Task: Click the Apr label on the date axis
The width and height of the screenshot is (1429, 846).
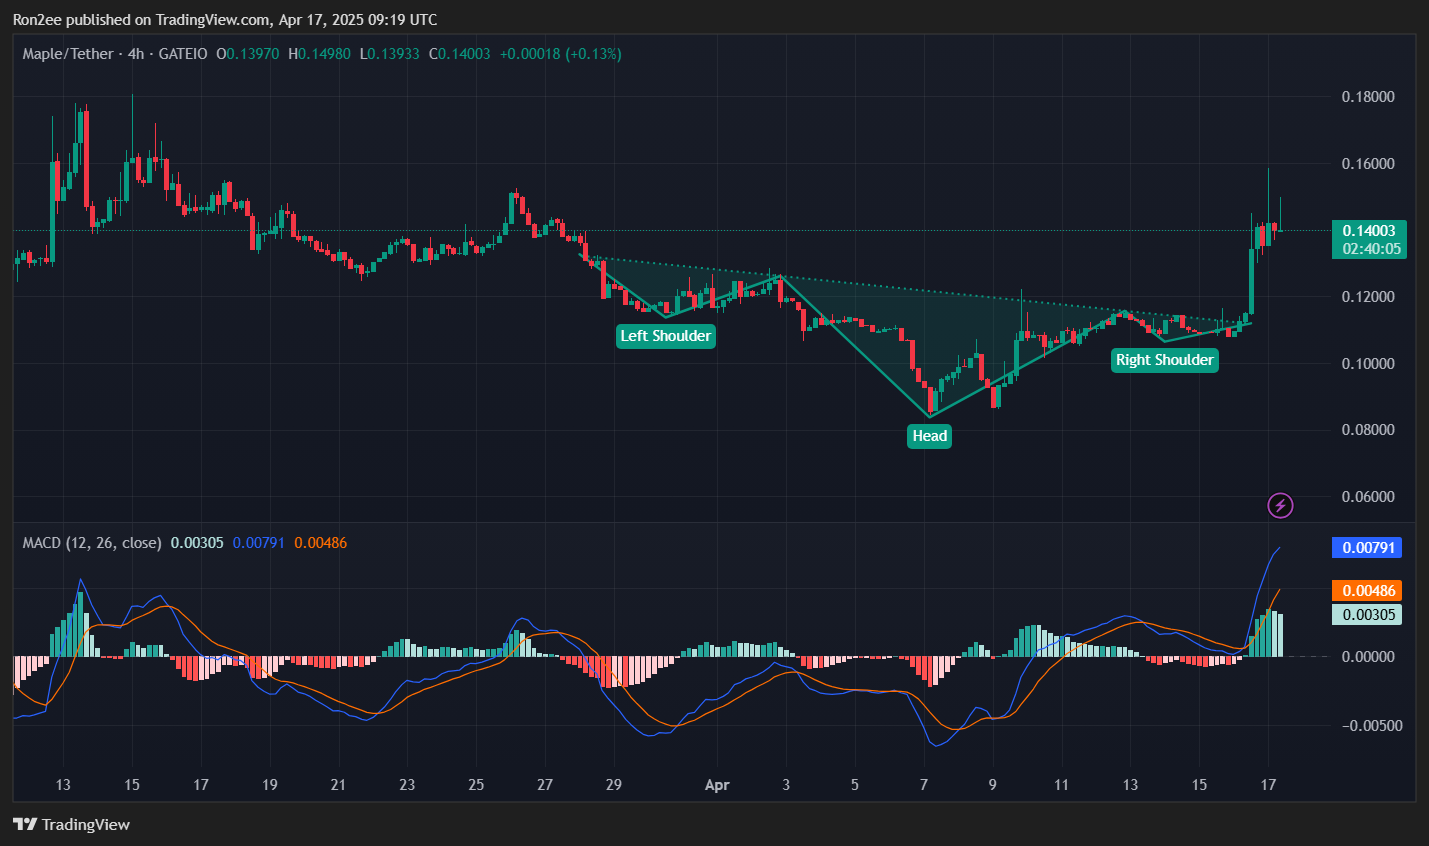Action: coord(717,786)
